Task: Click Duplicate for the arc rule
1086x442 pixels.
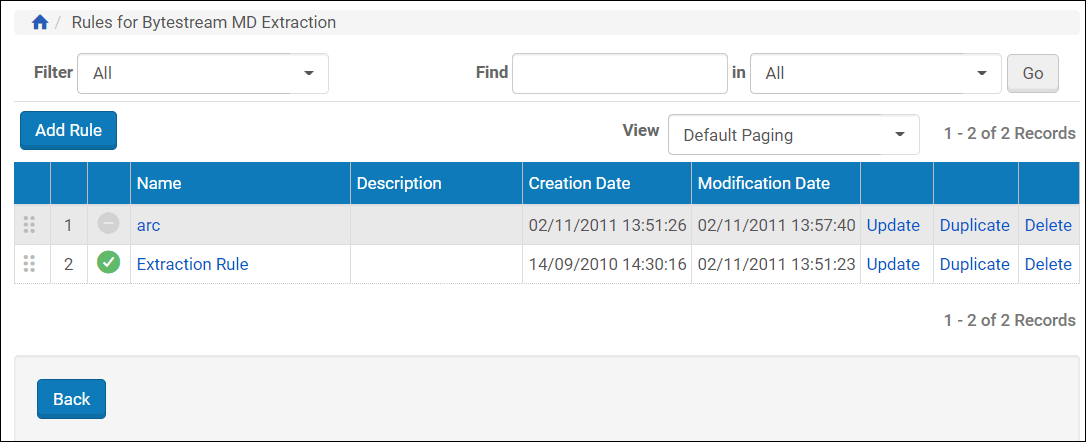Action: pyautogui.click(x=974, y=225)
